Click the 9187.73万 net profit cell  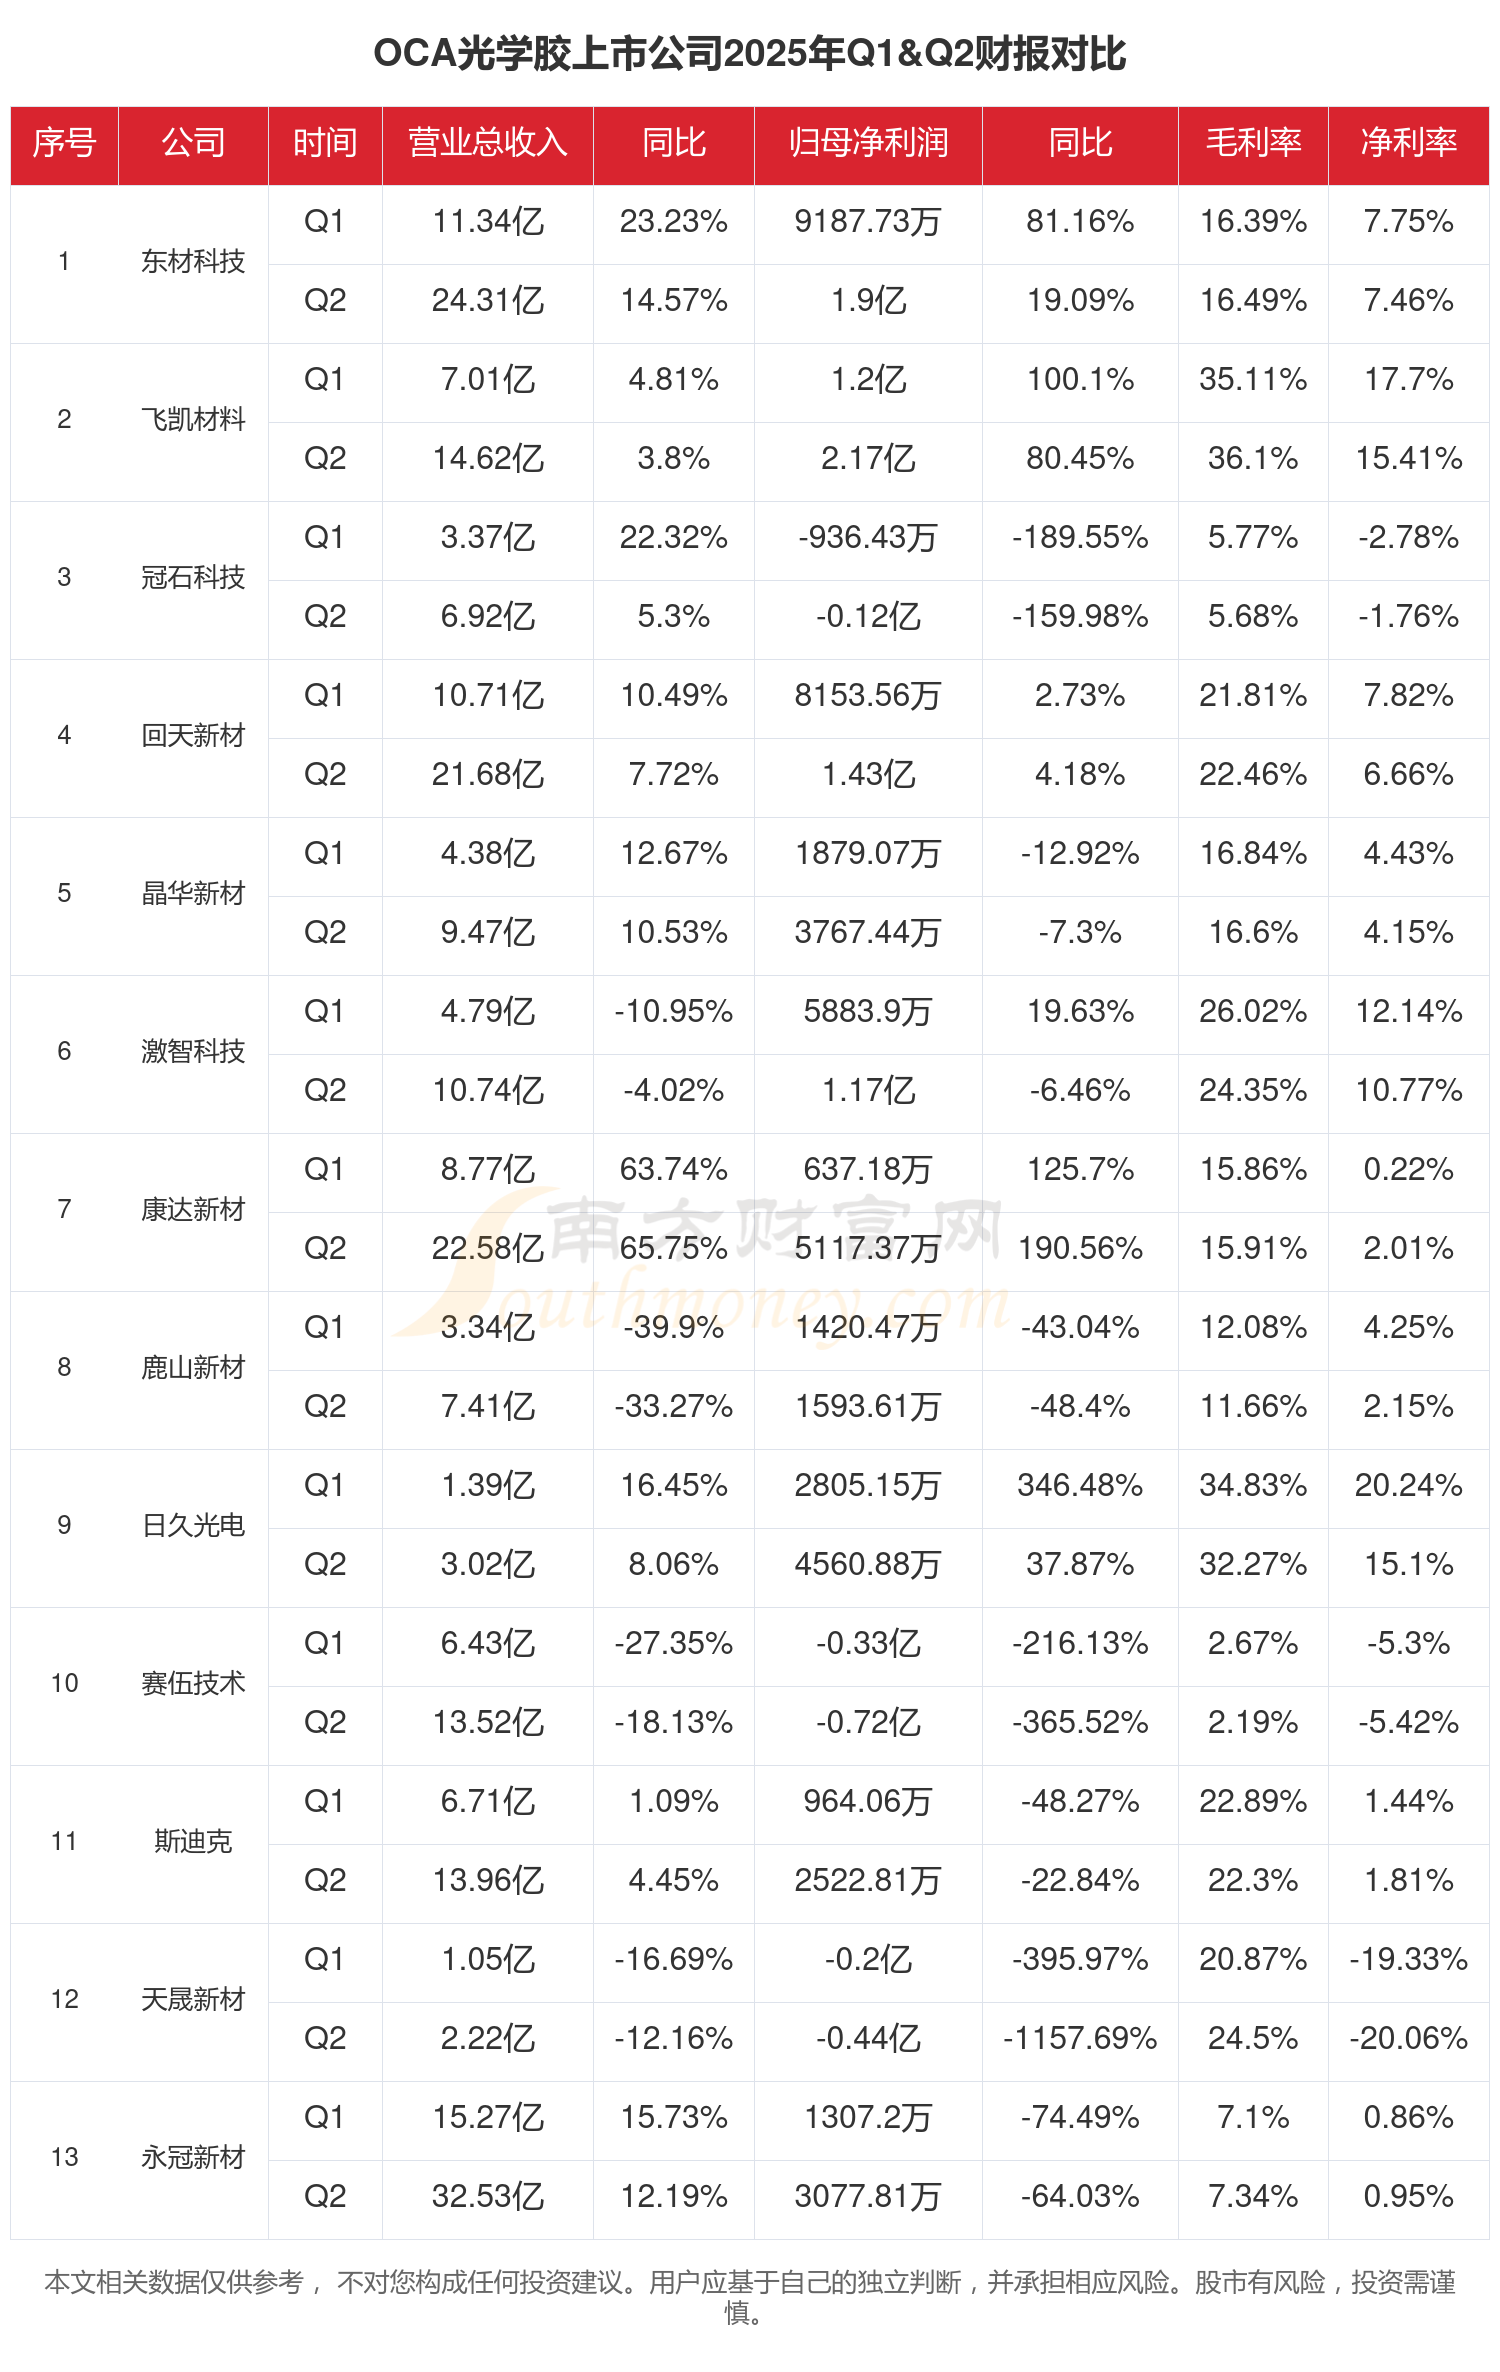[x=867, y=222]
